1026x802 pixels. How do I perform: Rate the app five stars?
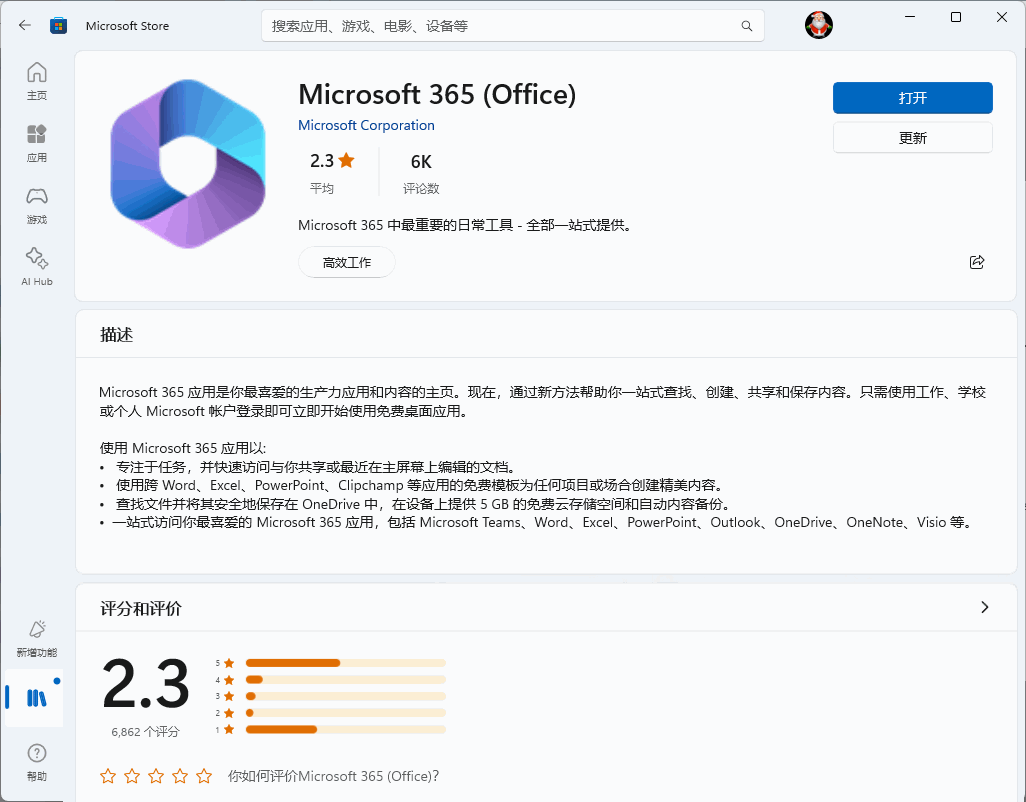click(204, 776)
